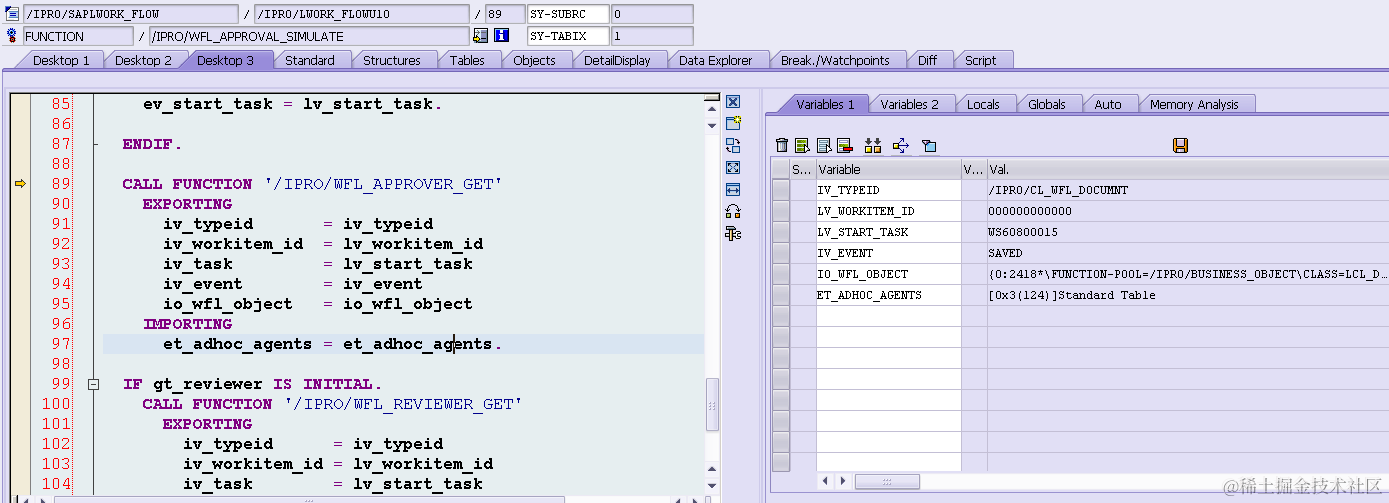Open the Data Explorer tab

pos(715,60)
